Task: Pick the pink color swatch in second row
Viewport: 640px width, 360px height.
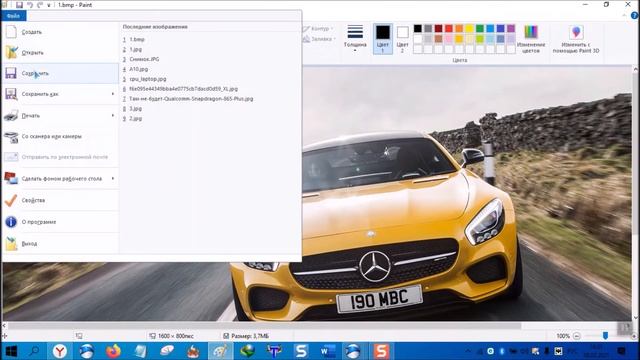Action: coord(449,39)
